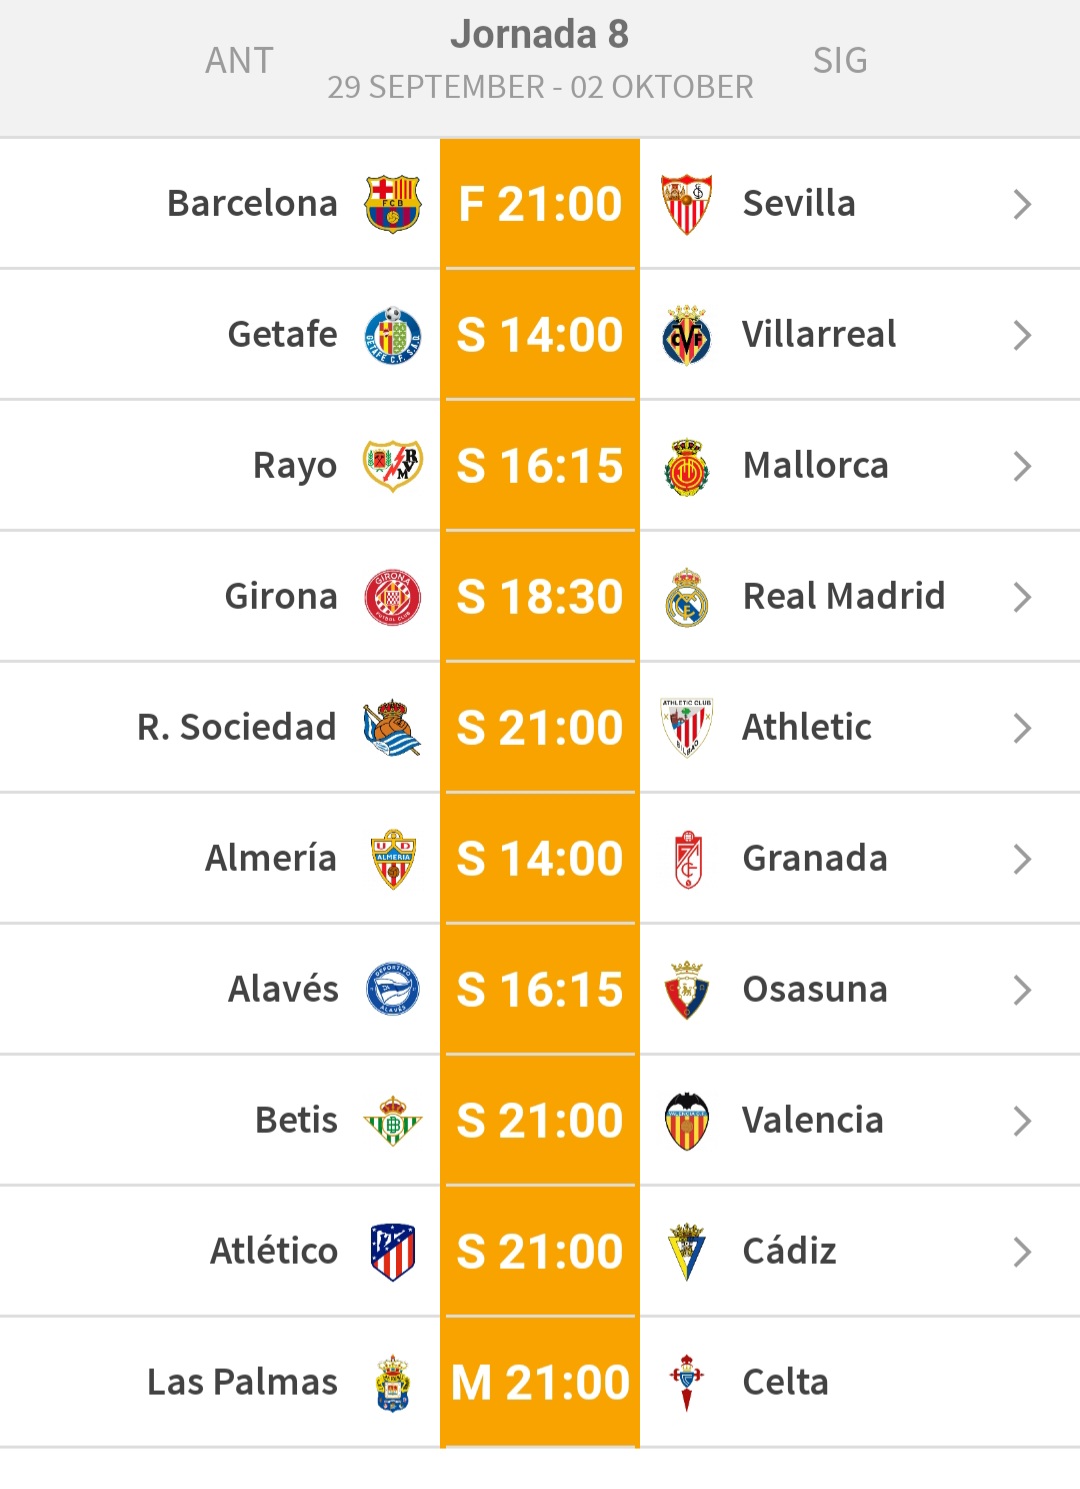The width and height of the screenshot is (1080, 1489).
Task: Select the Real Madrid crest
Action: tap(687, 597)
